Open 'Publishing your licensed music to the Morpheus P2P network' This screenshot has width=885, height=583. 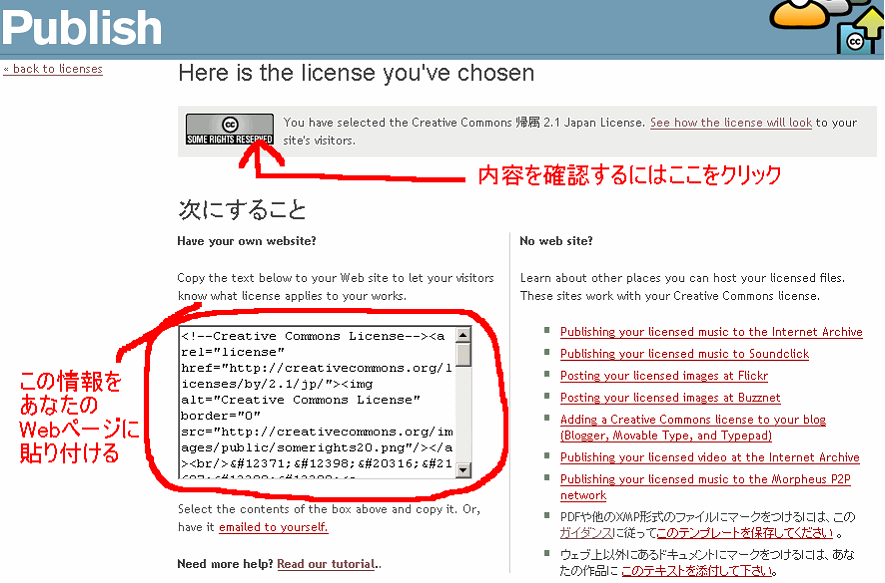[705, 487]
